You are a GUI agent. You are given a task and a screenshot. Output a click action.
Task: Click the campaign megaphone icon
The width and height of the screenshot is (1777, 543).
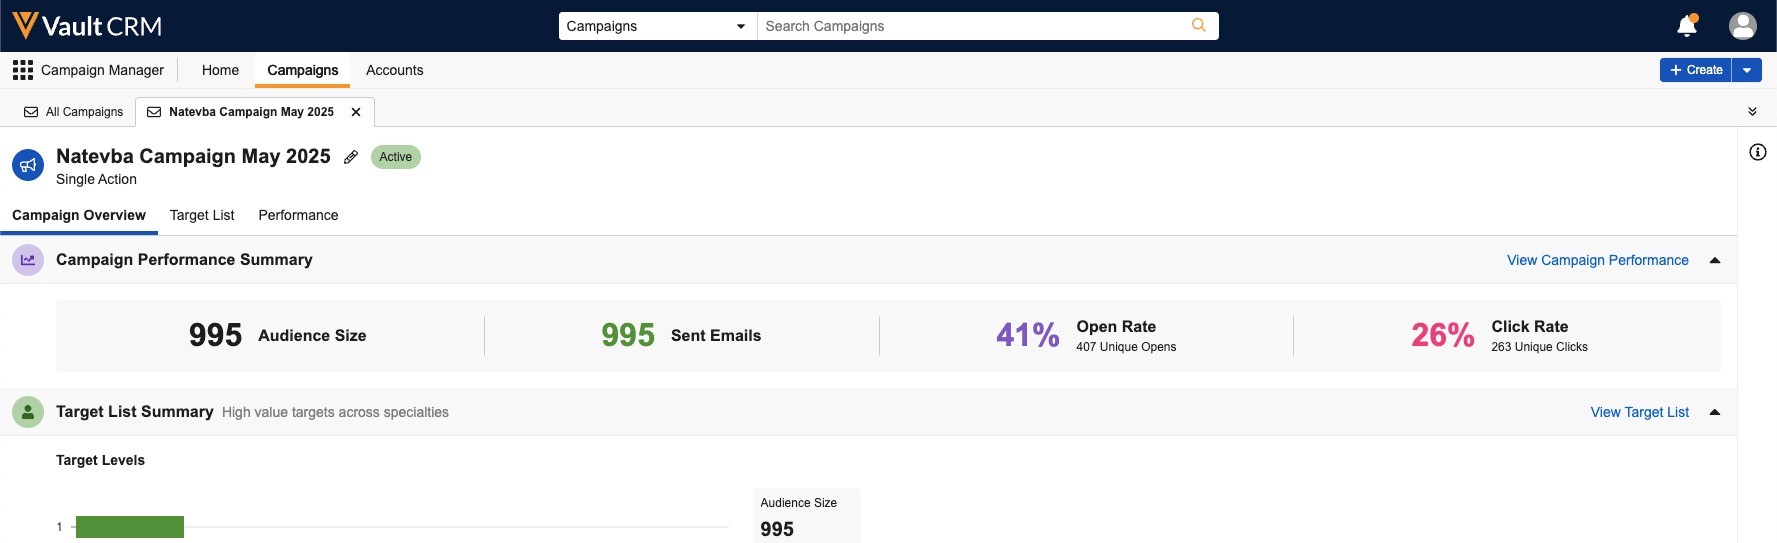[x=28, y=166]
